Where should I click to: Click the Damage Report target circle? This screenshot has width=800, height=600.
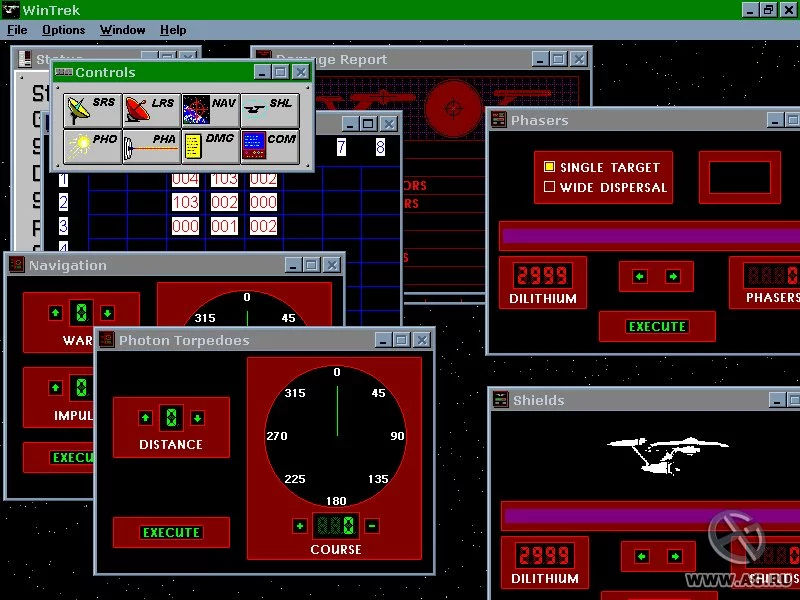[453, 108]
